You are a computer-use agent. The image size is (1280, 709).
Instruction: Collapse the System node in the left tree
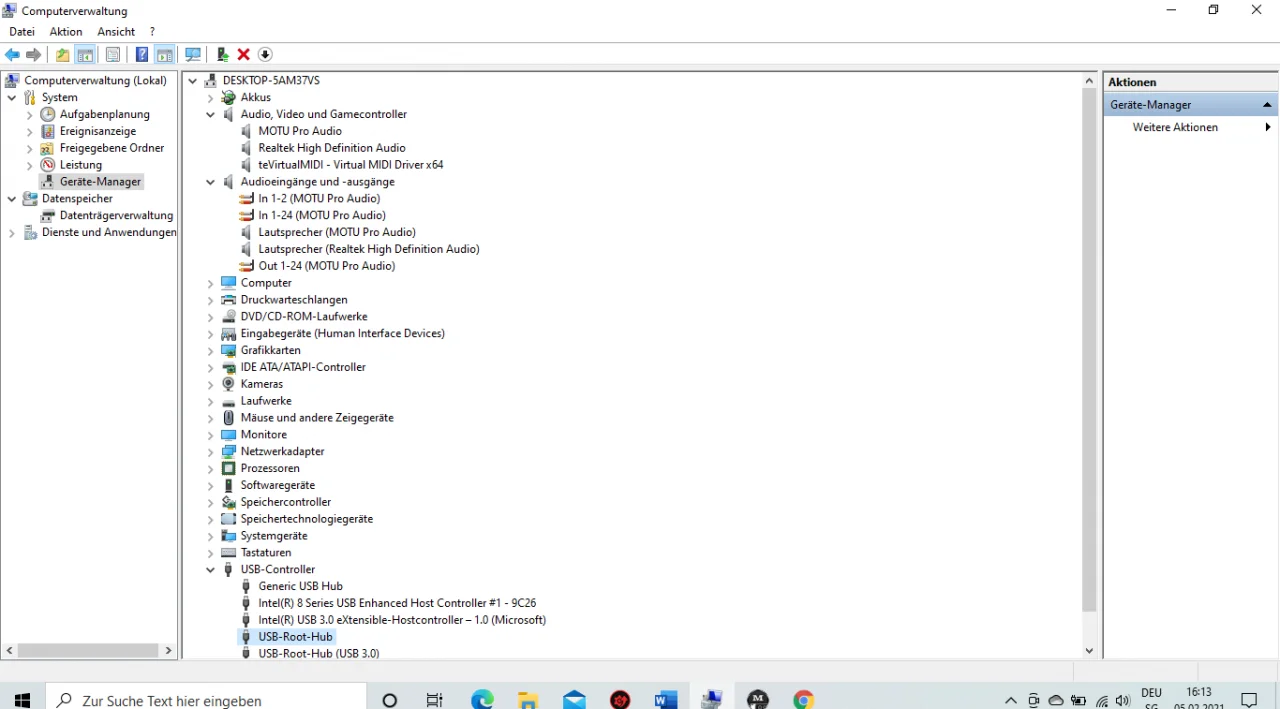point(12,97)
